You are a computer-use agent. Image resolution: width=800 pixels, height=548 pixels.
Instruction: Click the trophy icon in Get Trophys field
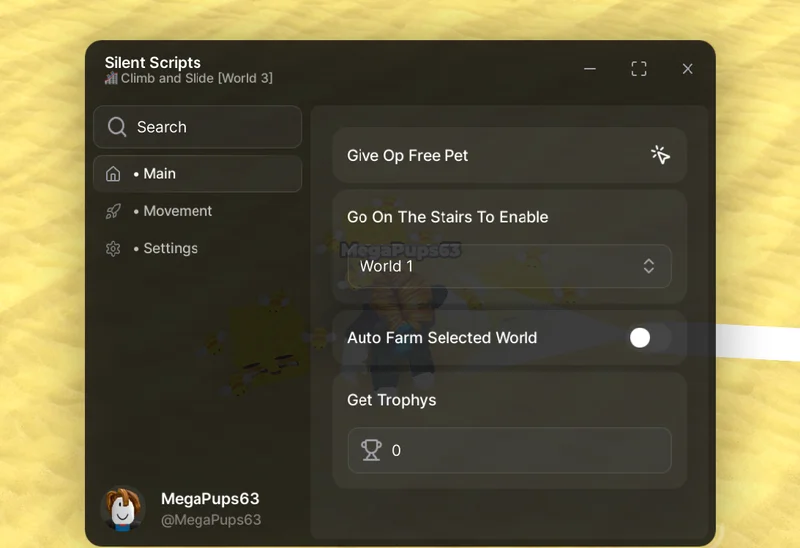371,450
